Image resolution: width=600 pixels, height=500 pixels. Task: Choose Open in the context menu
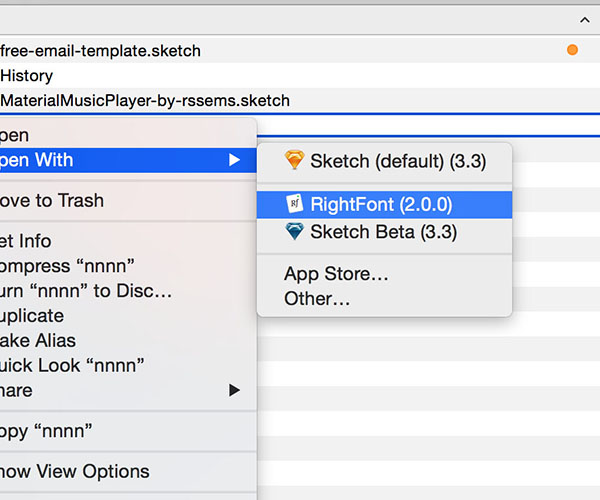[128, 135]
